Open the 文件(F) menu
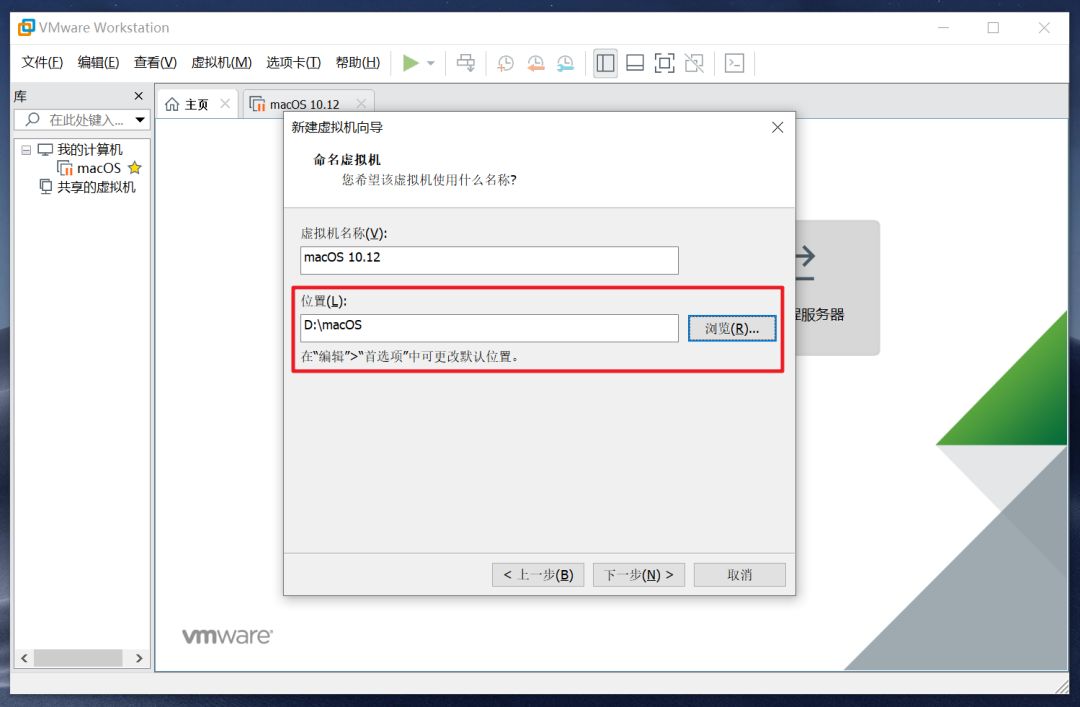The width and height of the screenshot is (1080, 707). 42,63
